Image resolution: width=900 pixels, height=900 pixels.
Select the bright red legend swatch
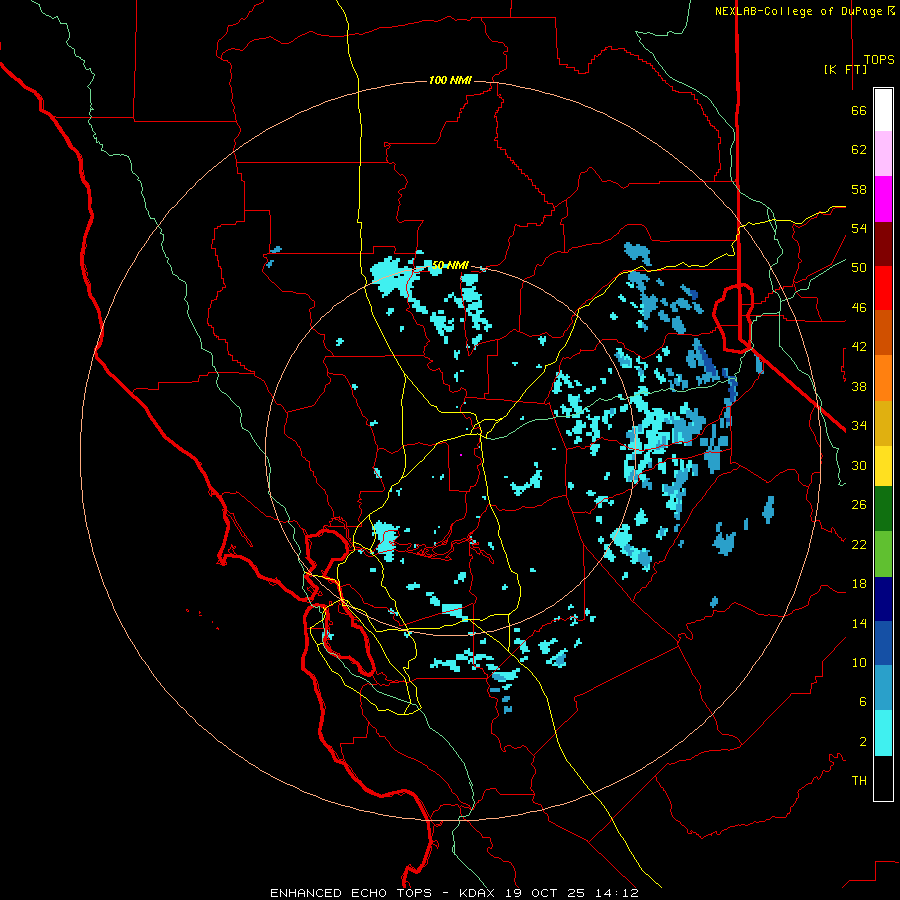coord(883,288)
